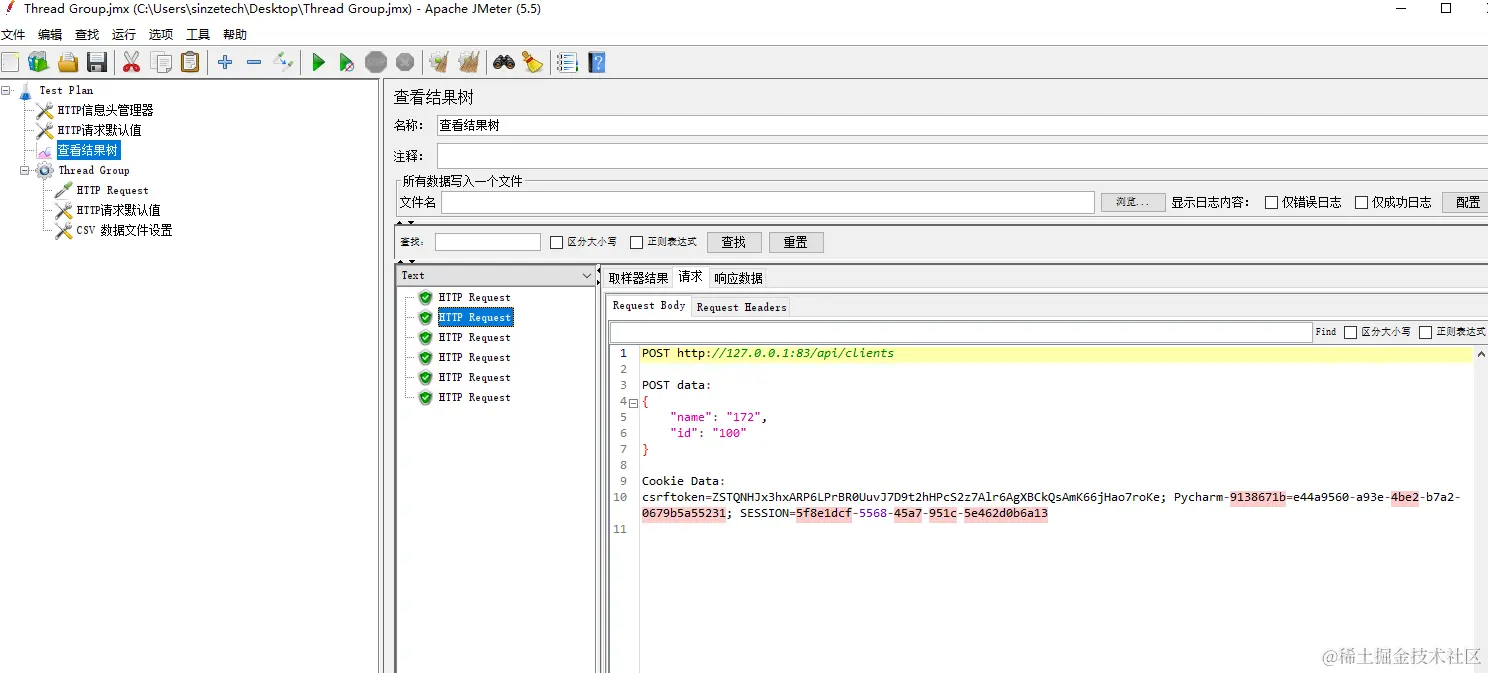Open the Text renderer dropdown
The height and width of the screenshot is (673, 1488).
pyautogui.click(x=497, y=275)
